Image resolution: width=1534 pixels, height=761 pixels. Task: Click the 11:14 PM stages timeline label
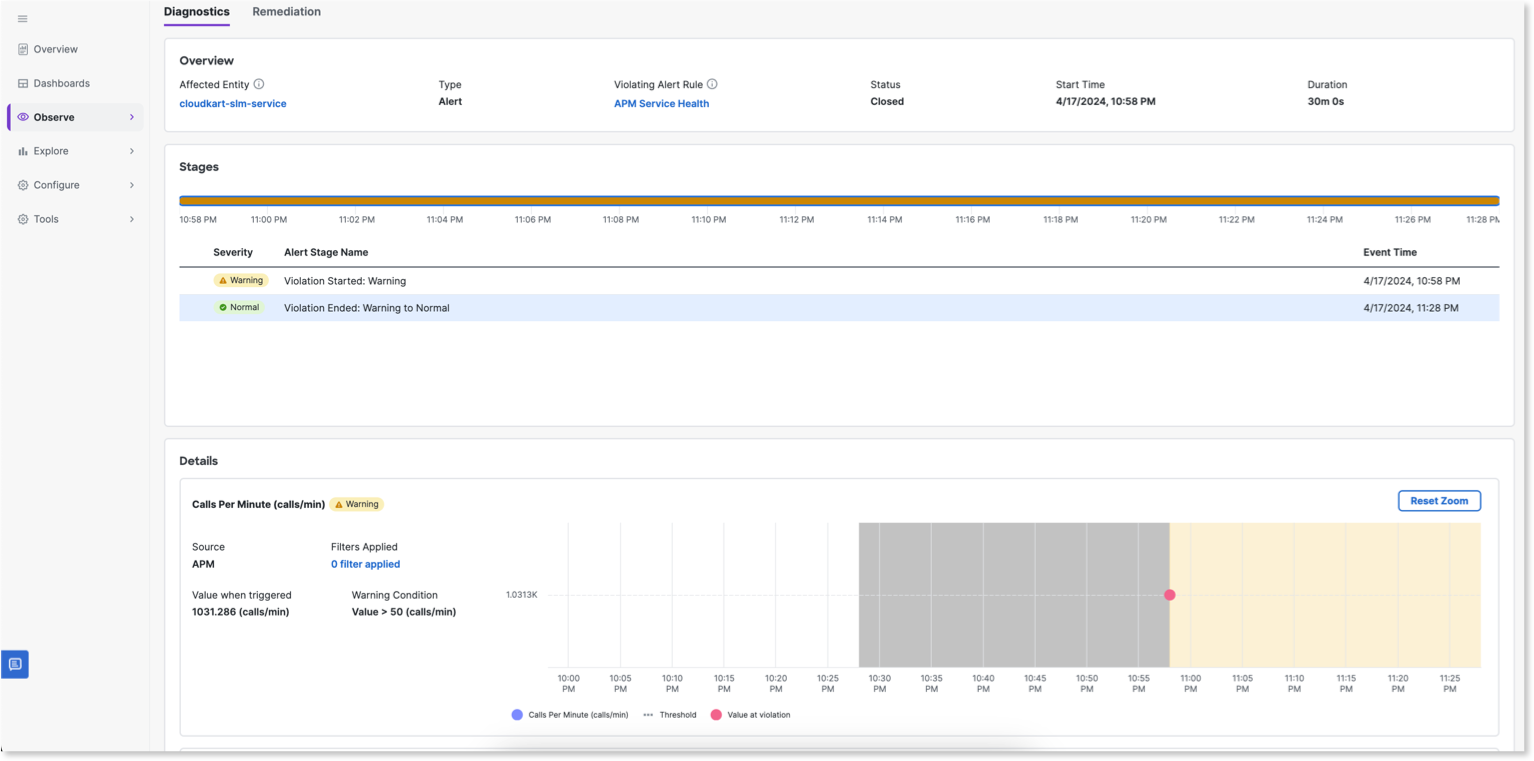click(884, 219)
